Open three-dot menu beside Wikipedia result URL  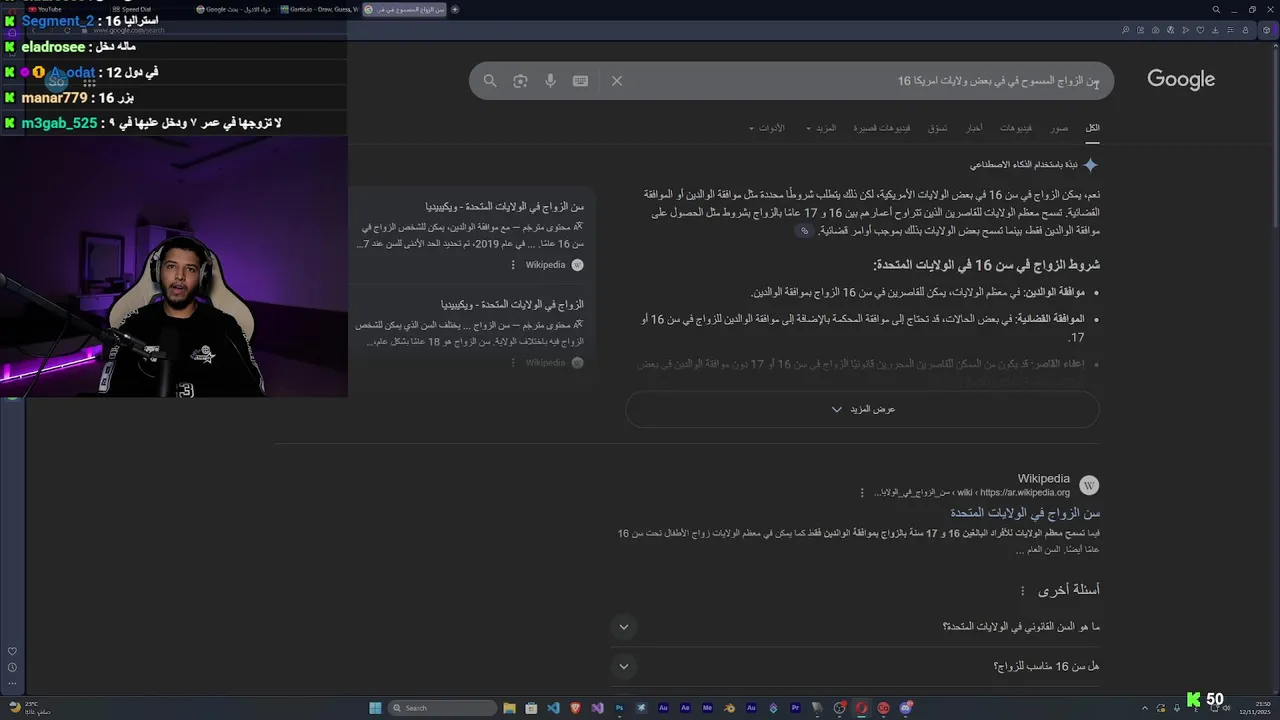862,493
